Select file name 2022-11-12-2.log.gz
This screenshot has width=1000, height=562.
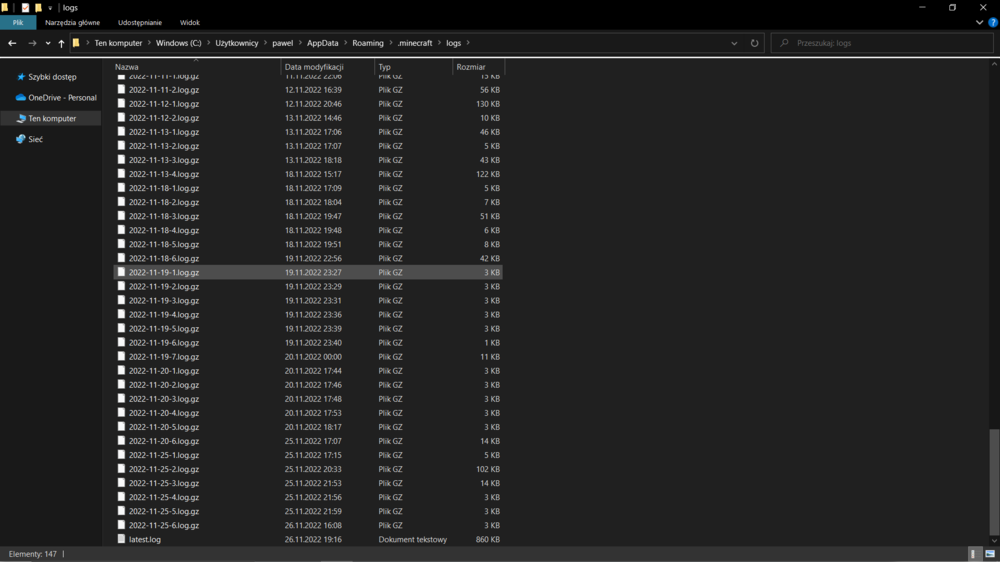point(164,118)
